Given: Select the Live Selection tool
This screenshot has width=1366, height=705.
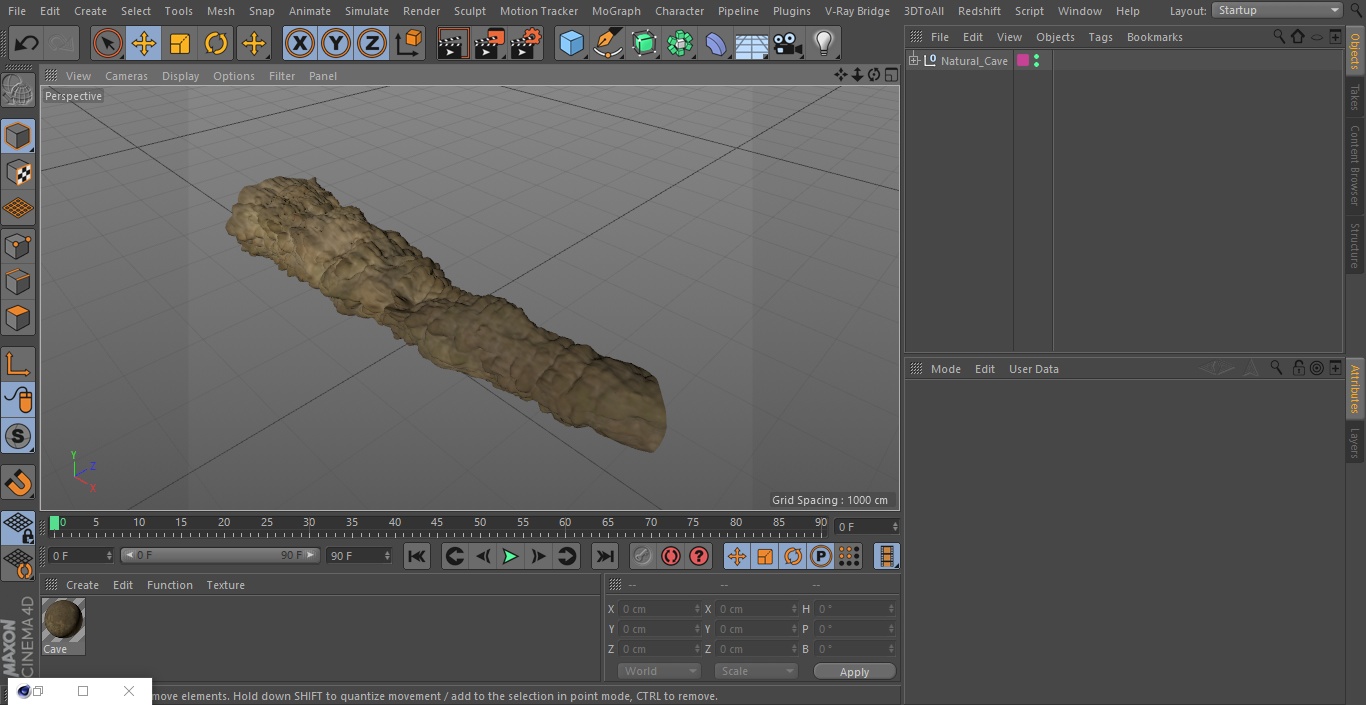Looking at the screenshot, I should click(108, 44).
